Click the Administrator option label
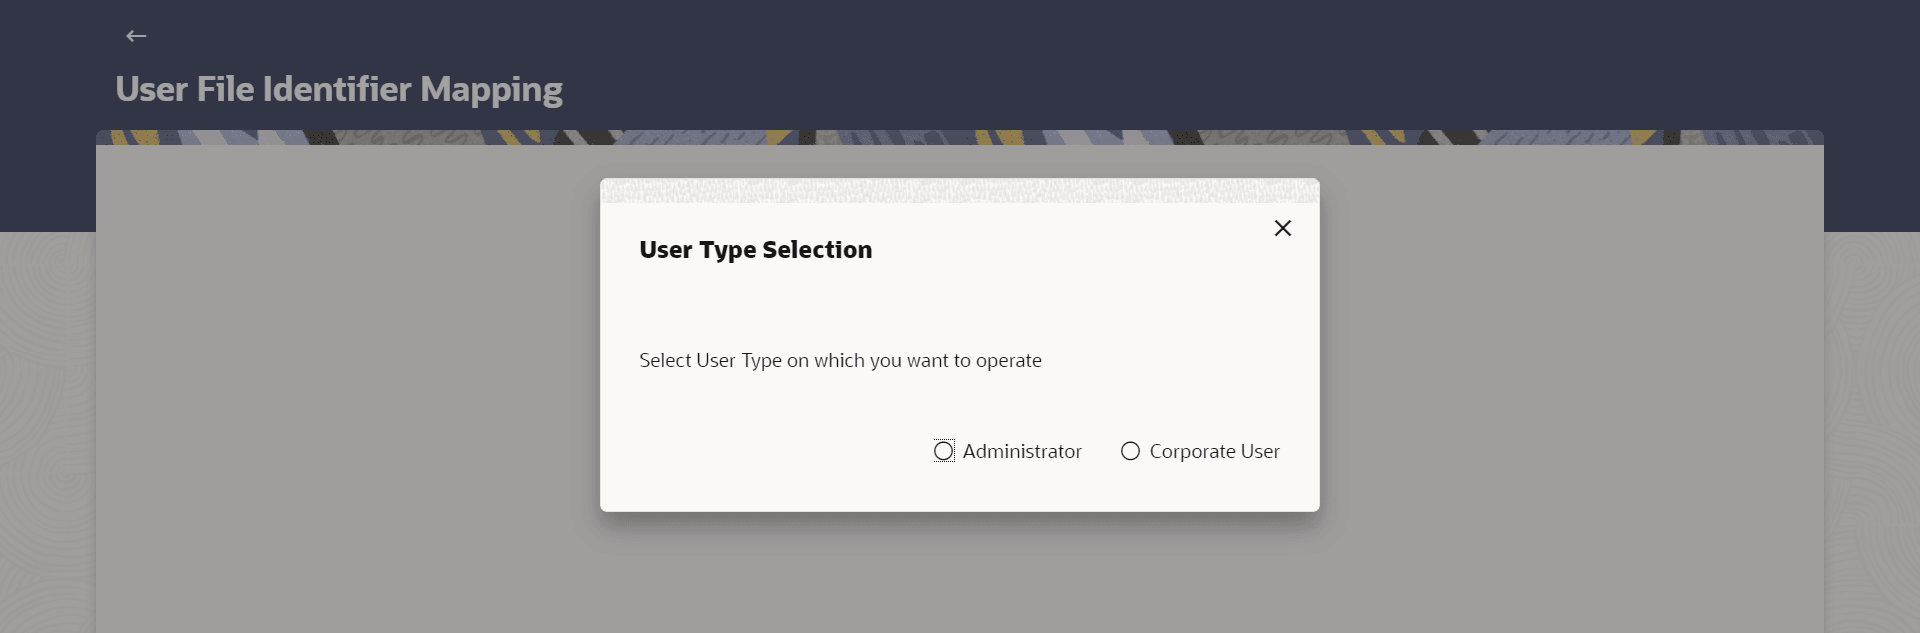The image size is (1920, 633). click(1022, 451)
